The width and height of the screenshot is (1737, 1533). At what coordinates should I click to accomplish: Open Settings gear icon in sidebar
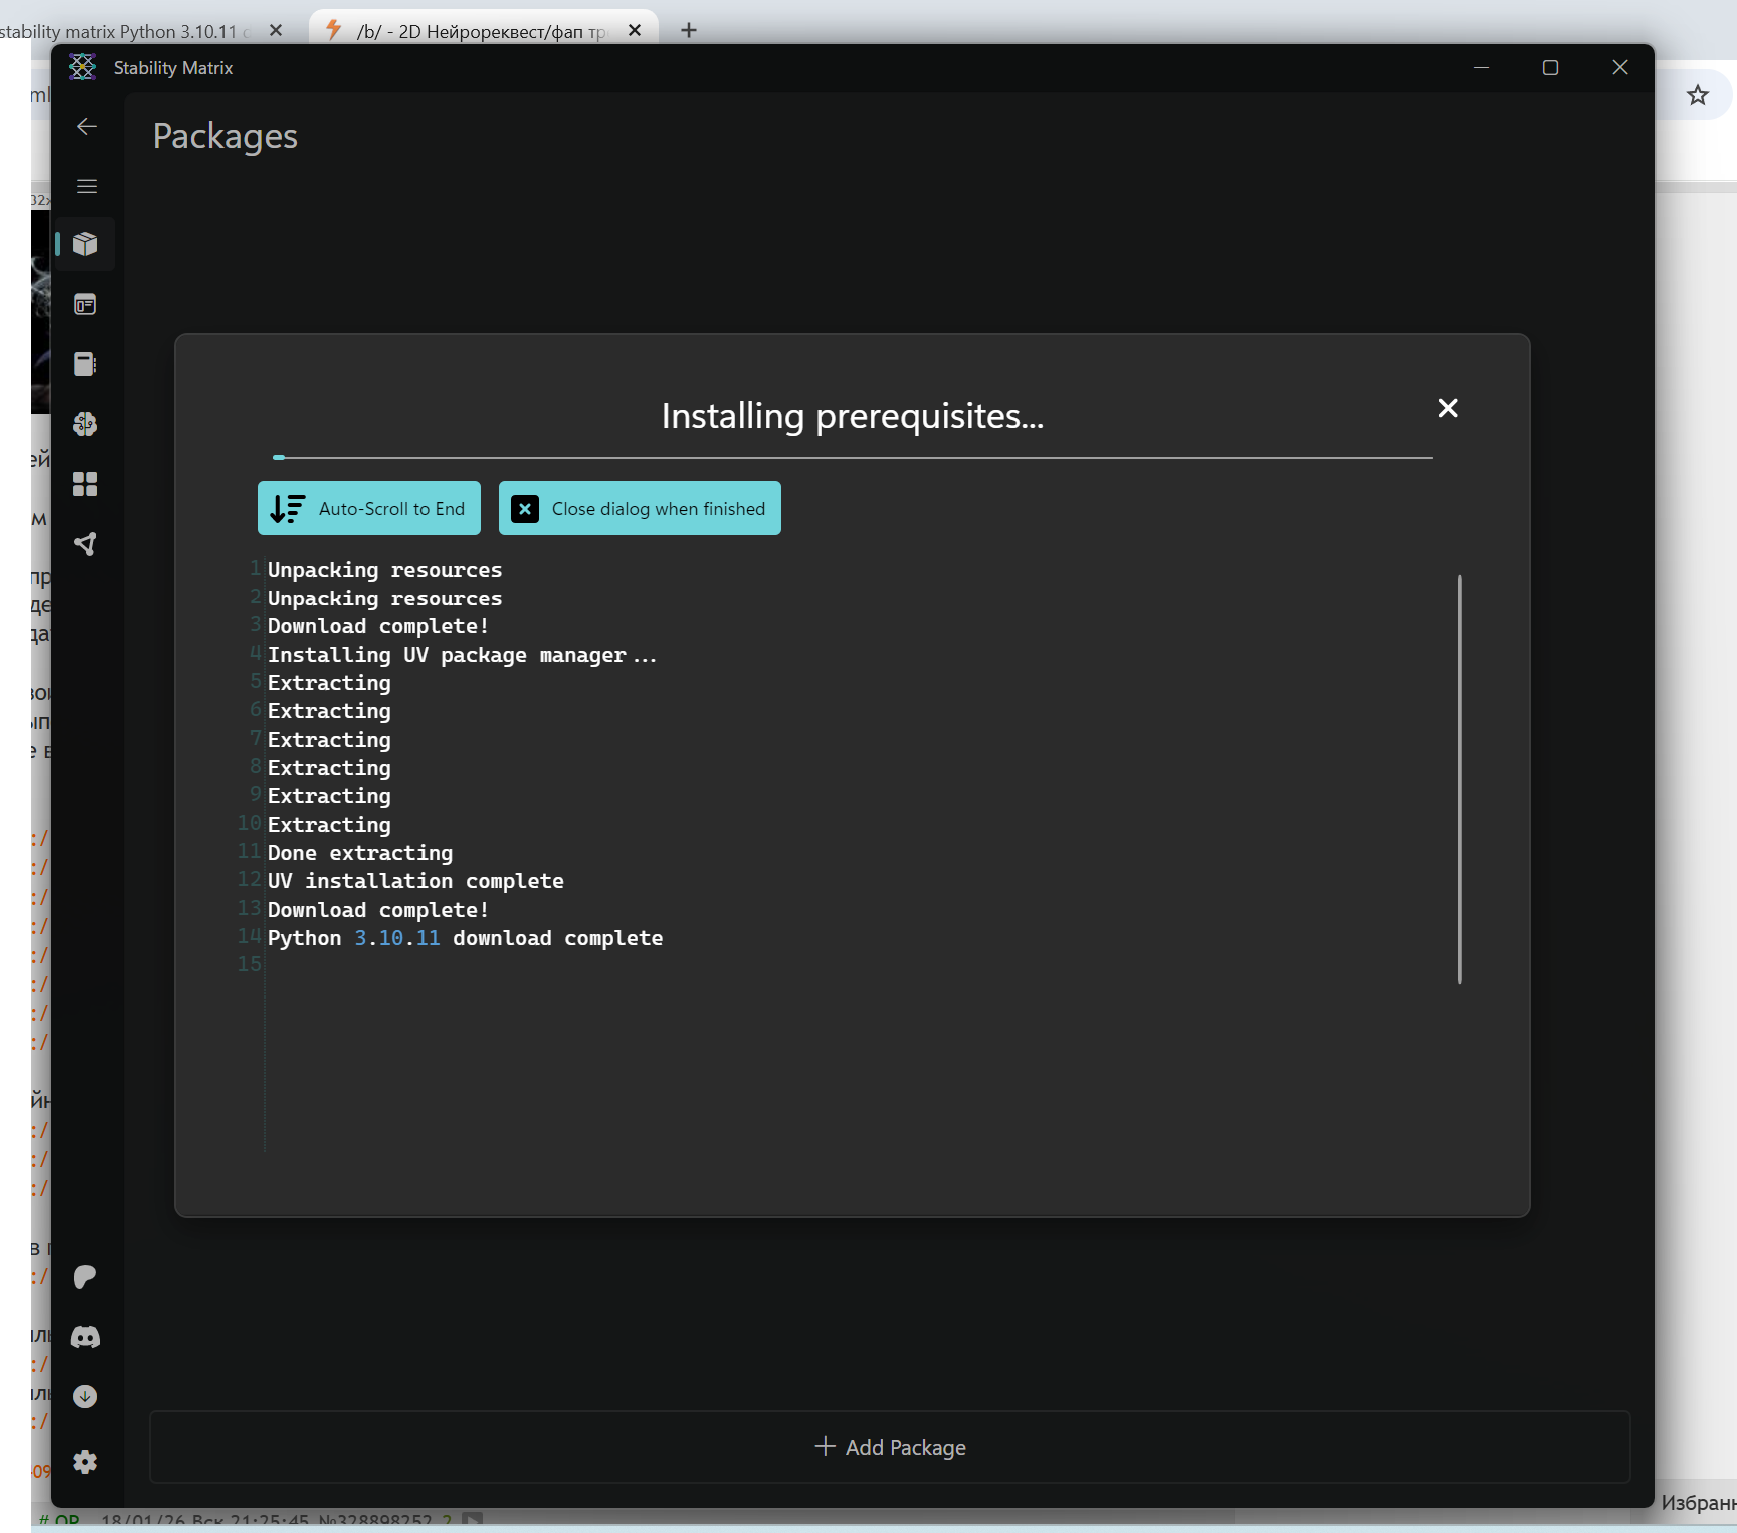pyautogui.click(x=85, y=1462)
